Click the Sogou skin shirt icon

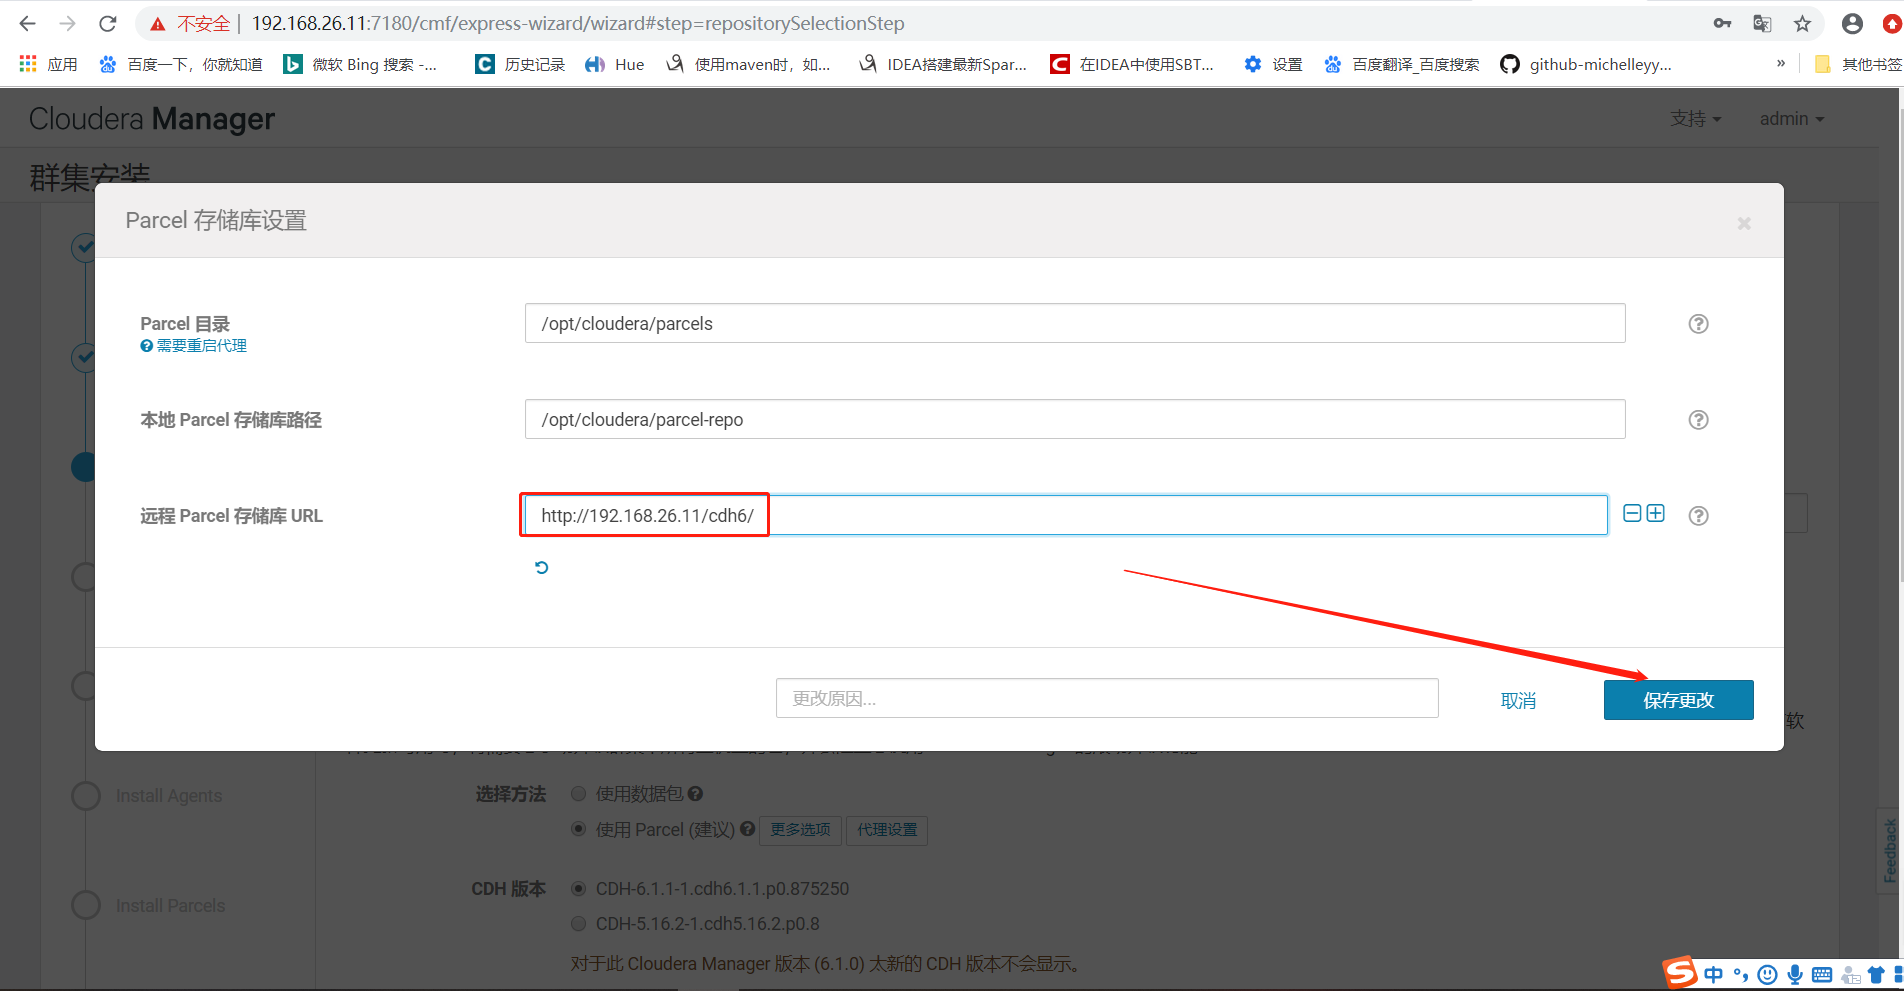[x=1876, y=975]
